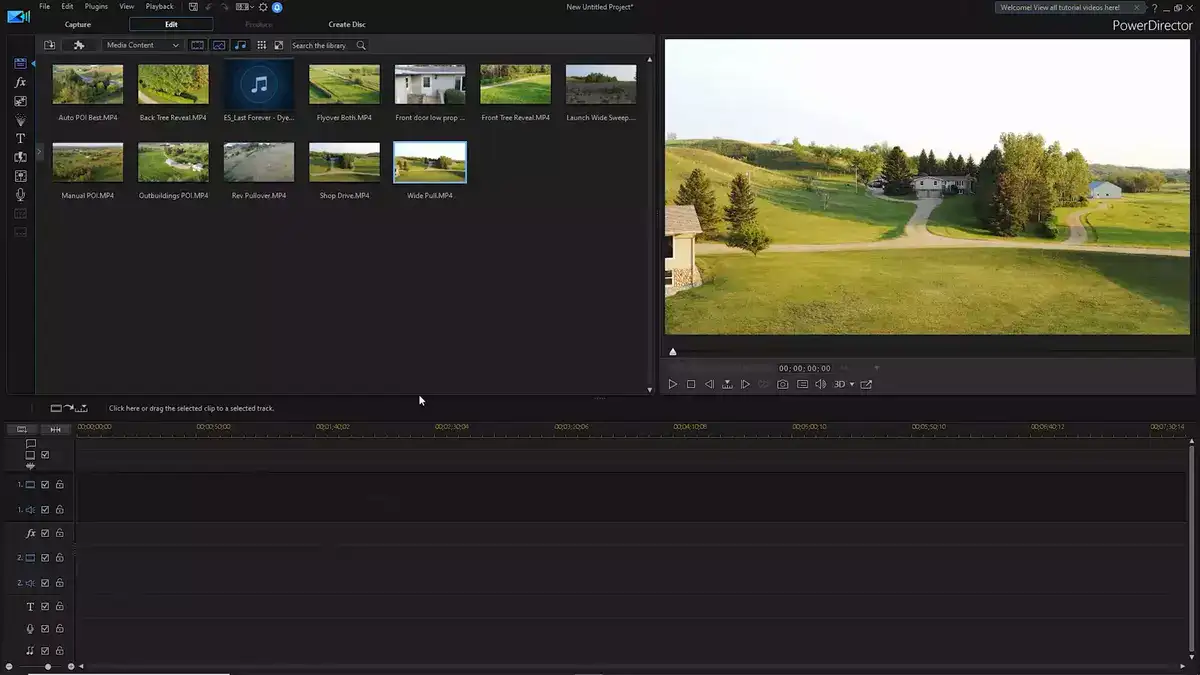
Task: Expand the aspect ratio dropdown in top toolbar
Action: [x=252, y=7]
